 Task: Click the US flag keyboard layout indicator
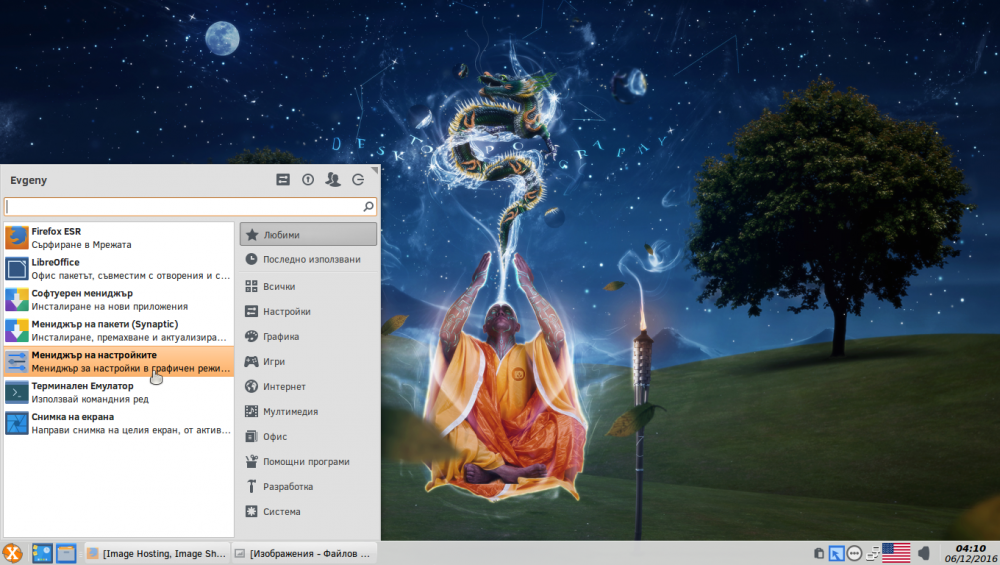896,554
